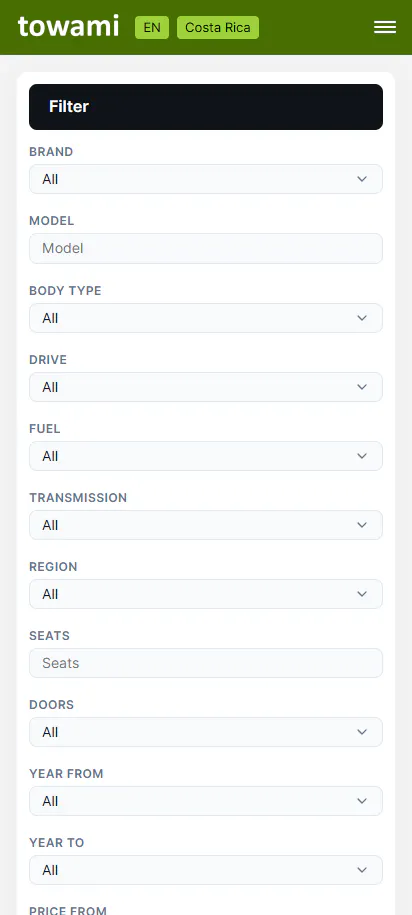The height and width of the screenshot is (915, 412).
Task: Expand the Year From dropdown
Action: click(206, 801)
